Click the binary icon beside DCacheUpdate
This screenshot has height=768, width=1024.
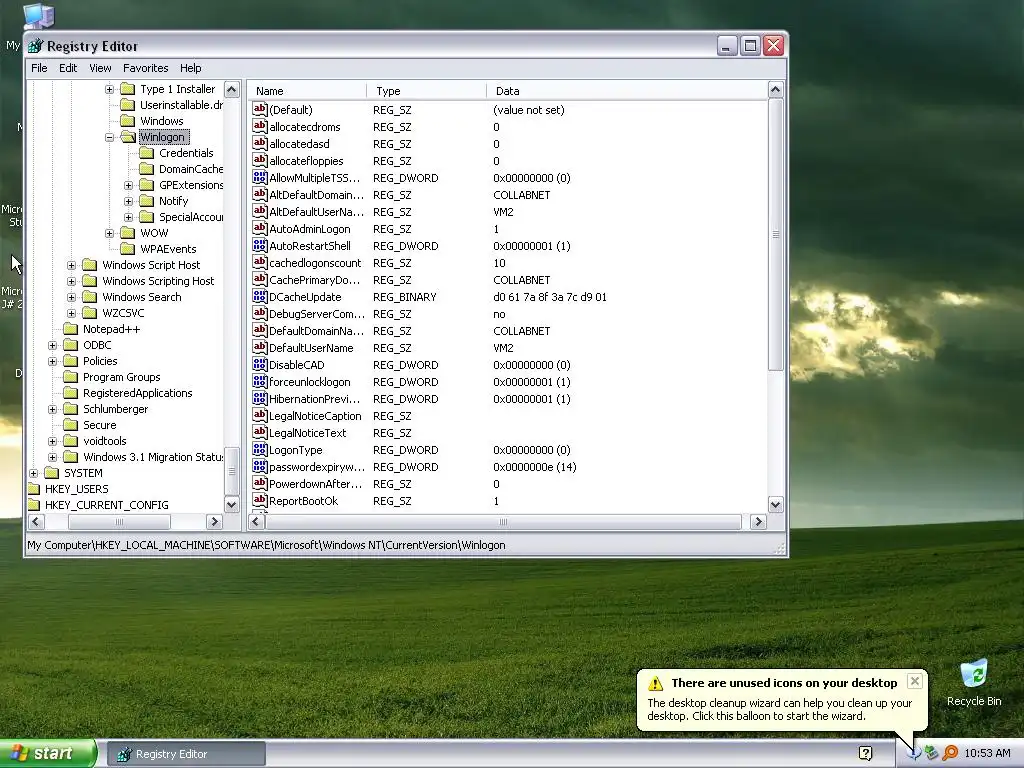point(260,296)
